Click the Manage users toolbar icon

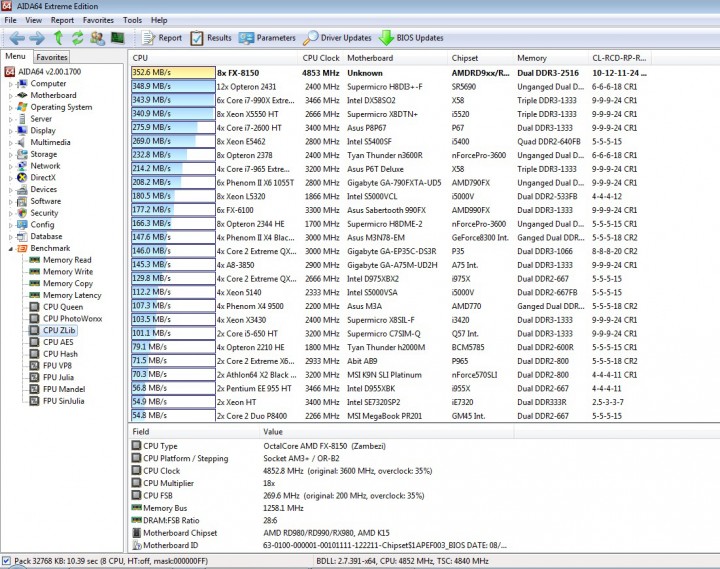(97, 38)
